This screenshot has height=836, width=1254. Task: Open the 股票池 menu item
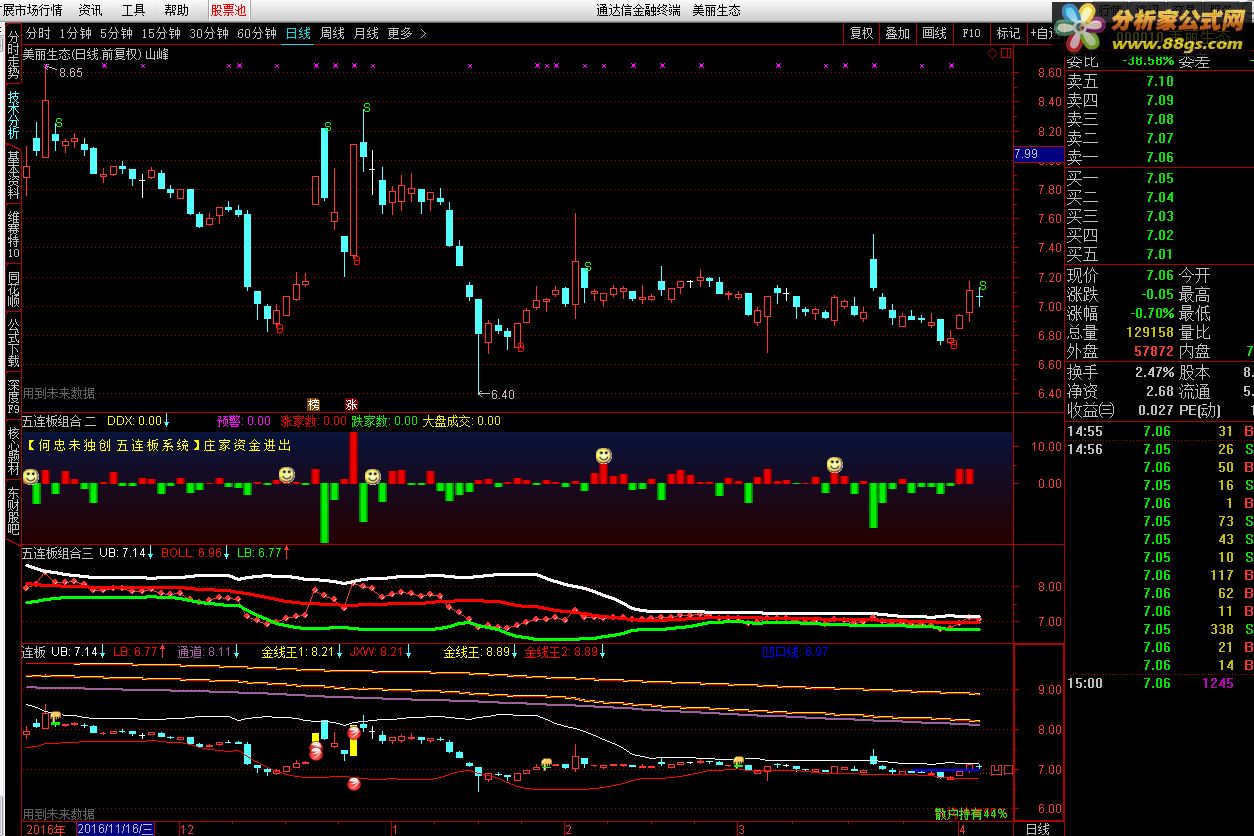(x=229, y=10)
